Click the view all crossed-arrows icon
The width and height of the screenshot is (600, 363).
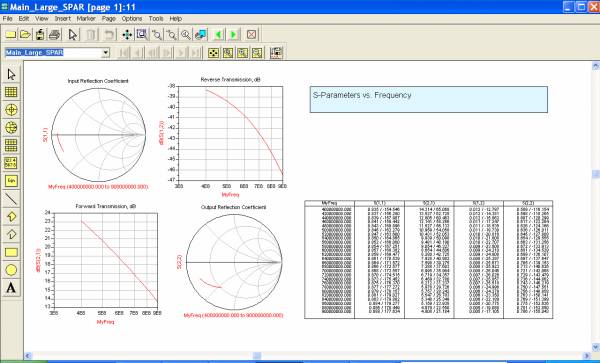tap(127, 35)
